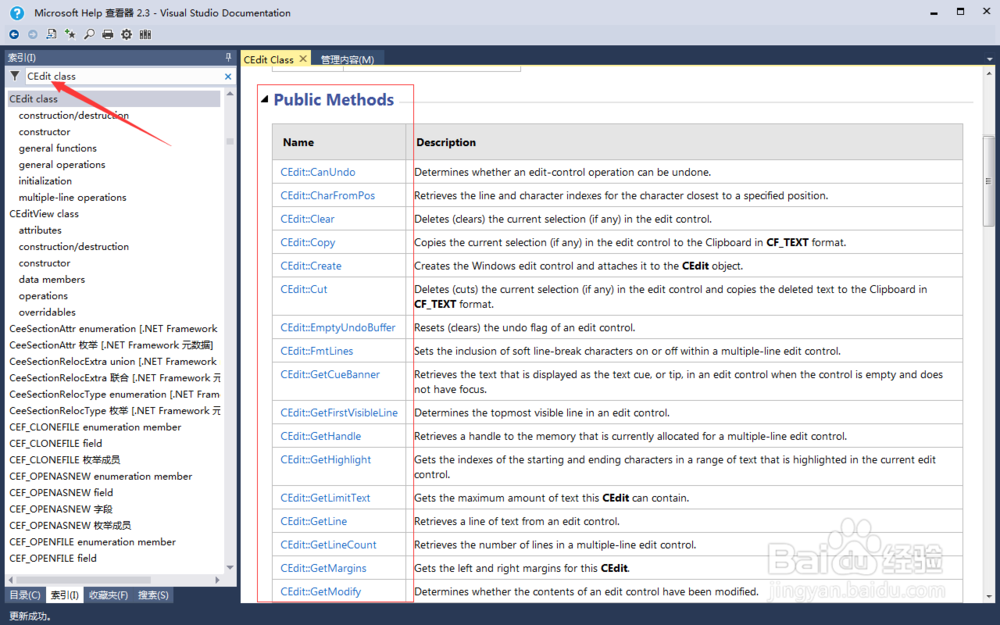Select CEF_CLONEFILE enumeration member entry
Viewport: 1000px width, 625px height.
point(95,427)
